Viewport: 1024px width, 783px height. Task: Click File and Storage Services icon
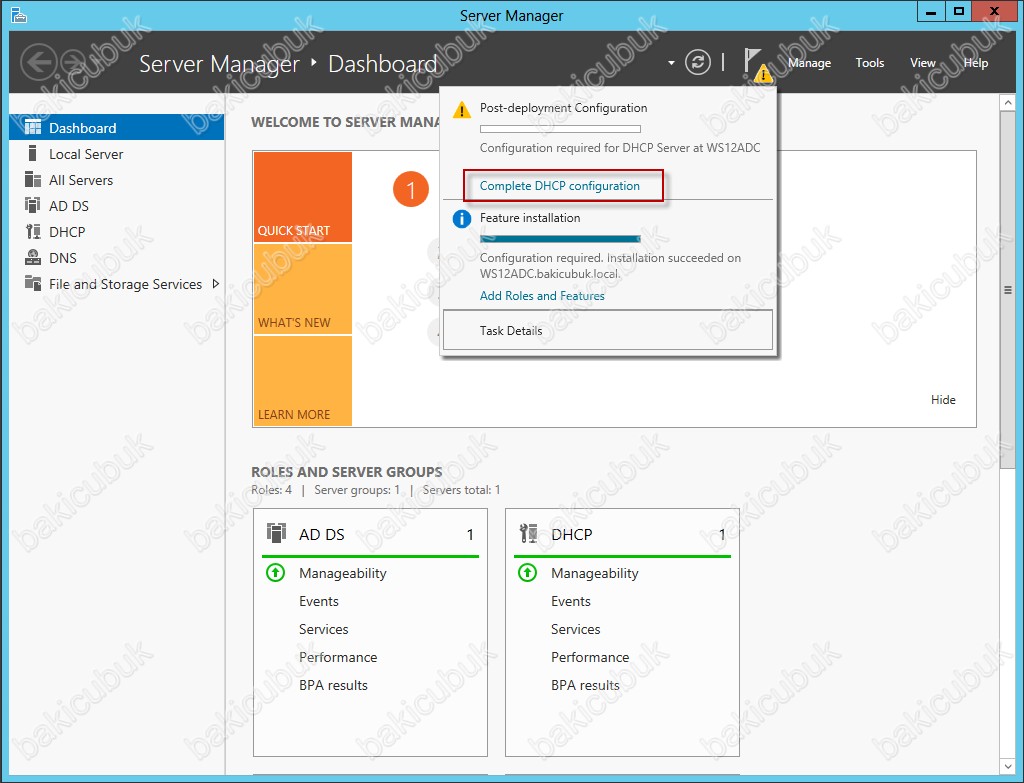[33, 283]
